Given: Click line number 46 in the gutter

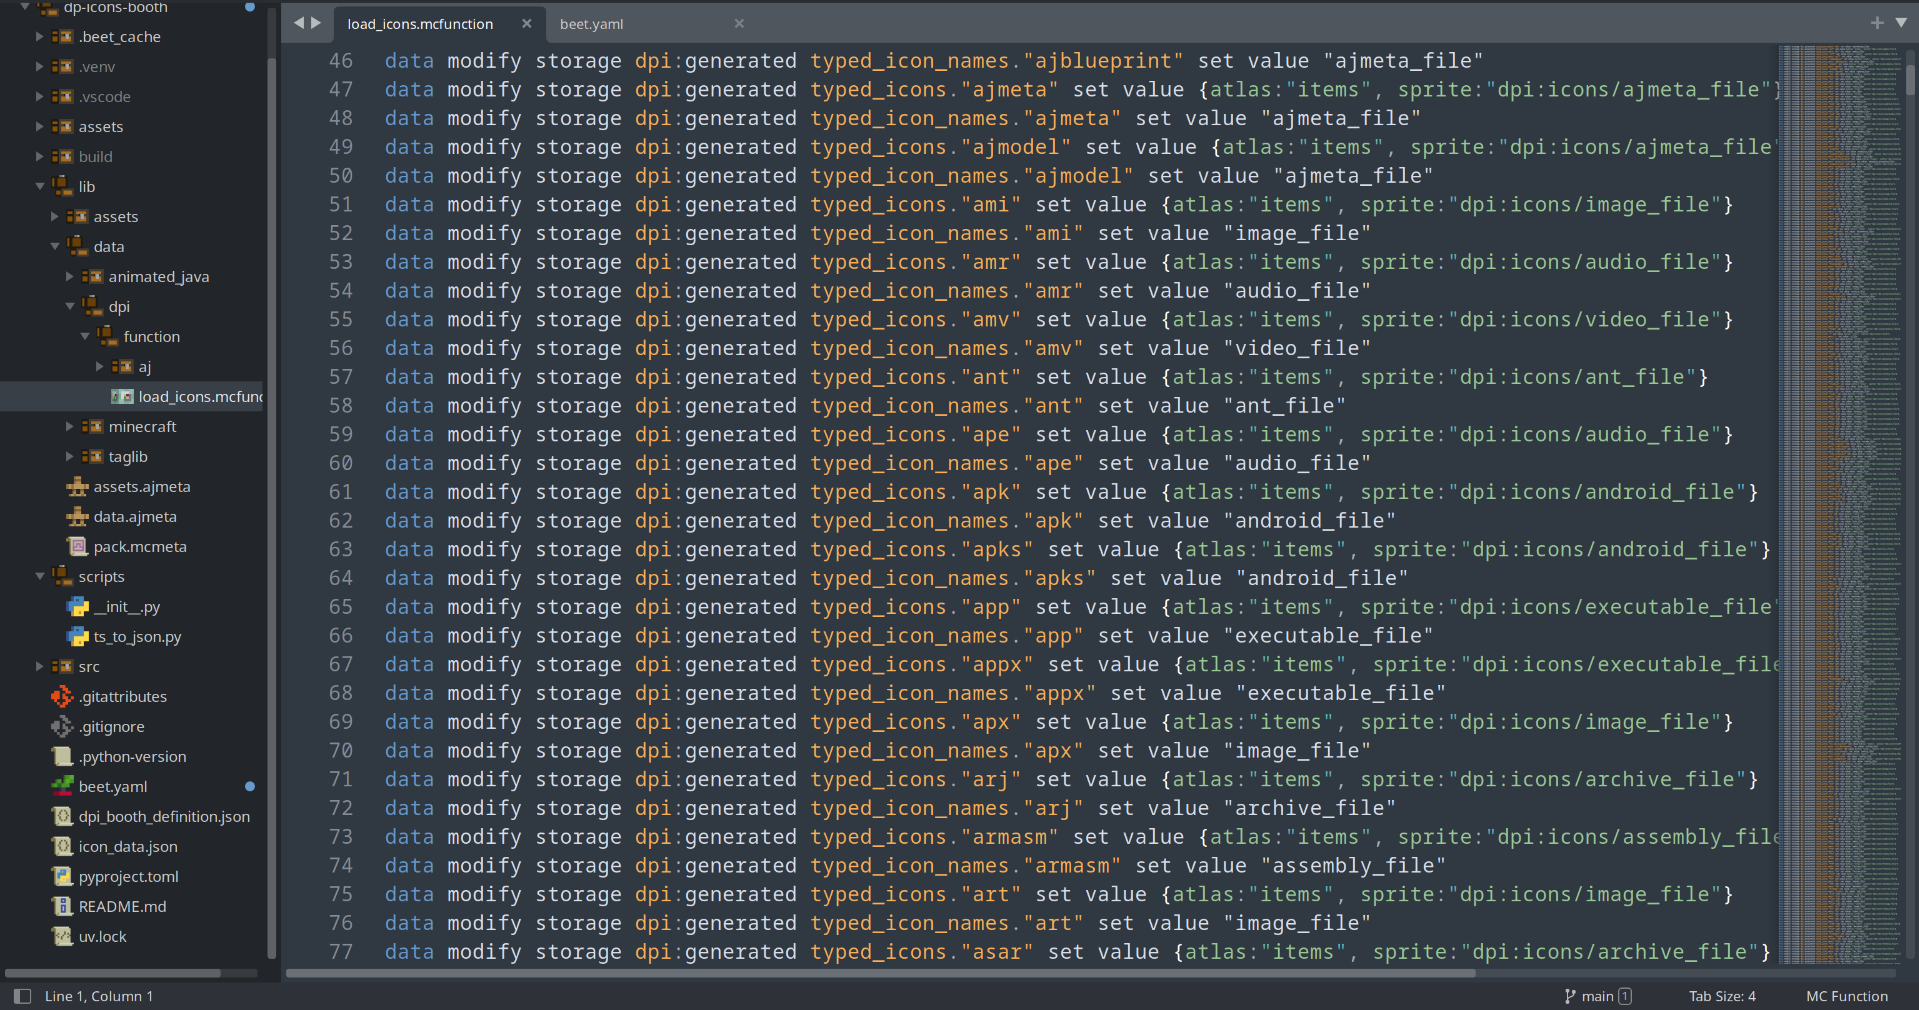Looking at the screenshot, I should pyautogui.click(x=341, y=61).
